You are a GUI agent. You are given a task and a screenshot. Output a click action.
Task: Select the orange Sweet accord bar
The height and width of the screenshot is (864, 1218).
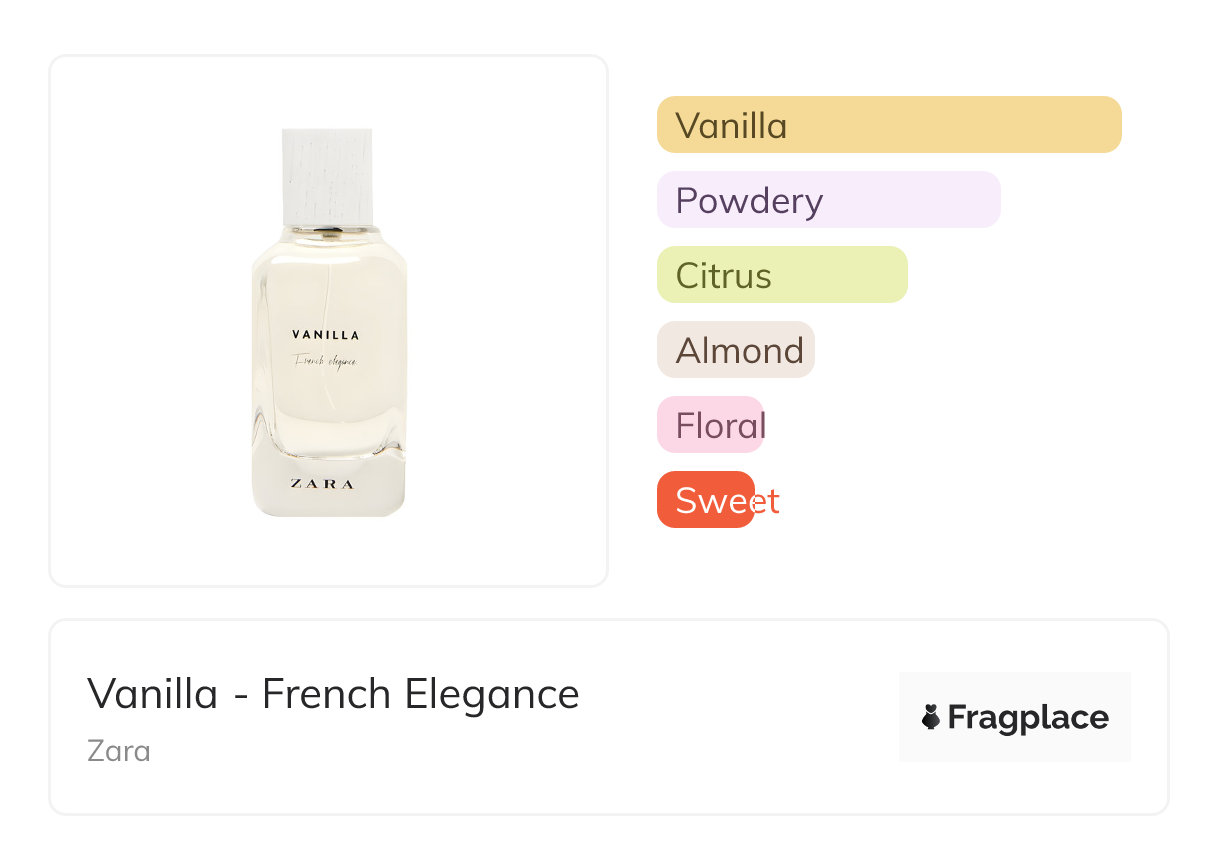(705, 499)
